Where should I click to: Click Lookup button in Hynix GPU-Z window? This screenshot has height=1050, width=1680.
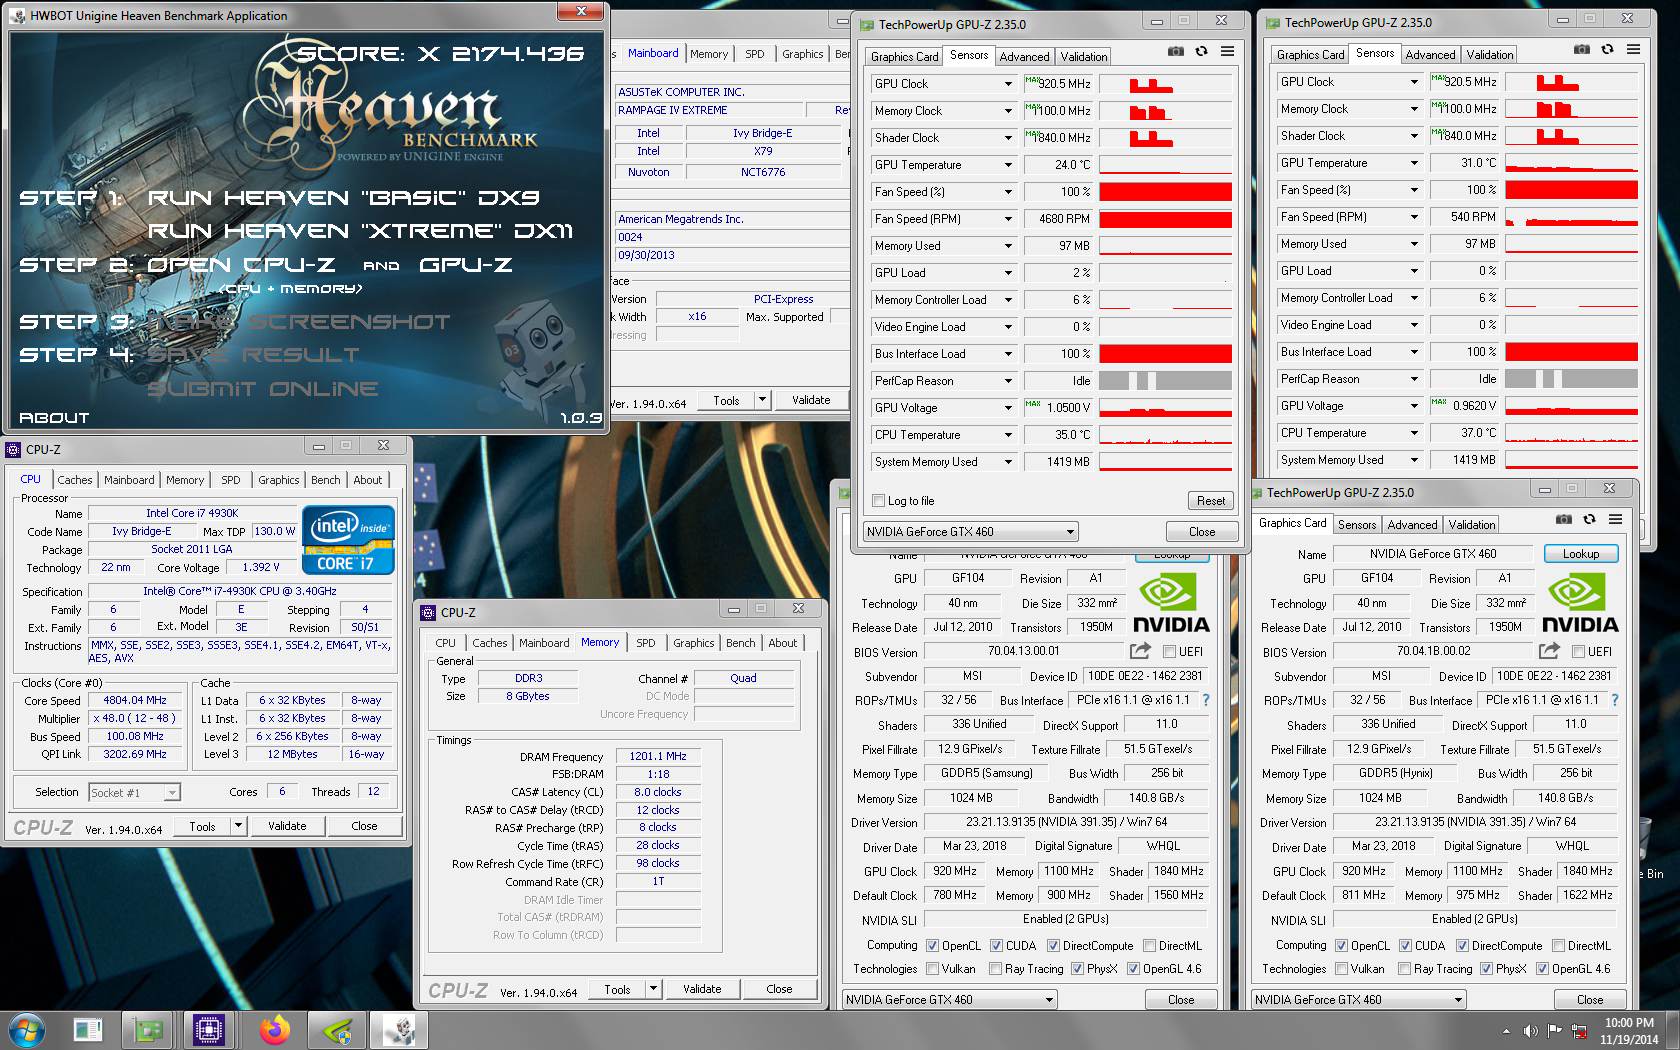pyautogui.click(x=1580, y=553)
